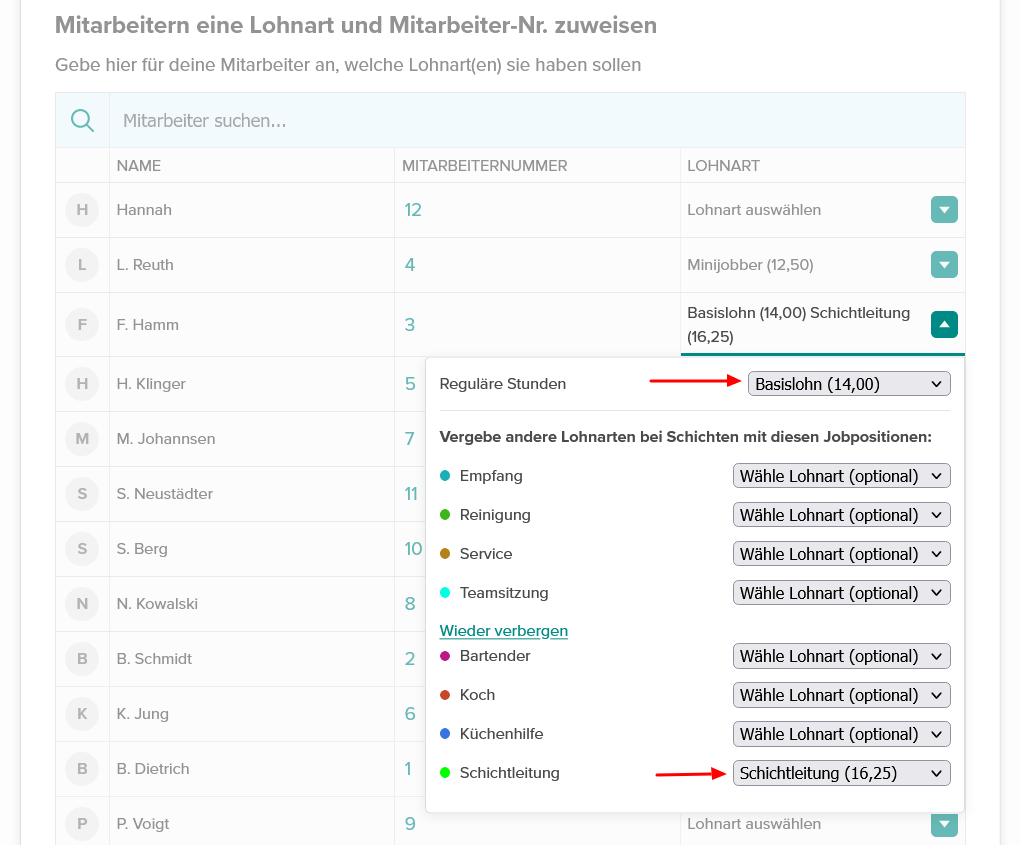Open Küchenhilfe Lohnart select

click(842, 734)
